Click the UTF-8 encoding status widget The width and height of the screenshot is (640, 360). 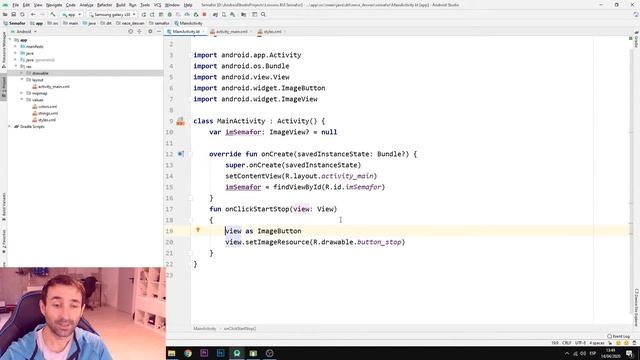pos(580,343)
